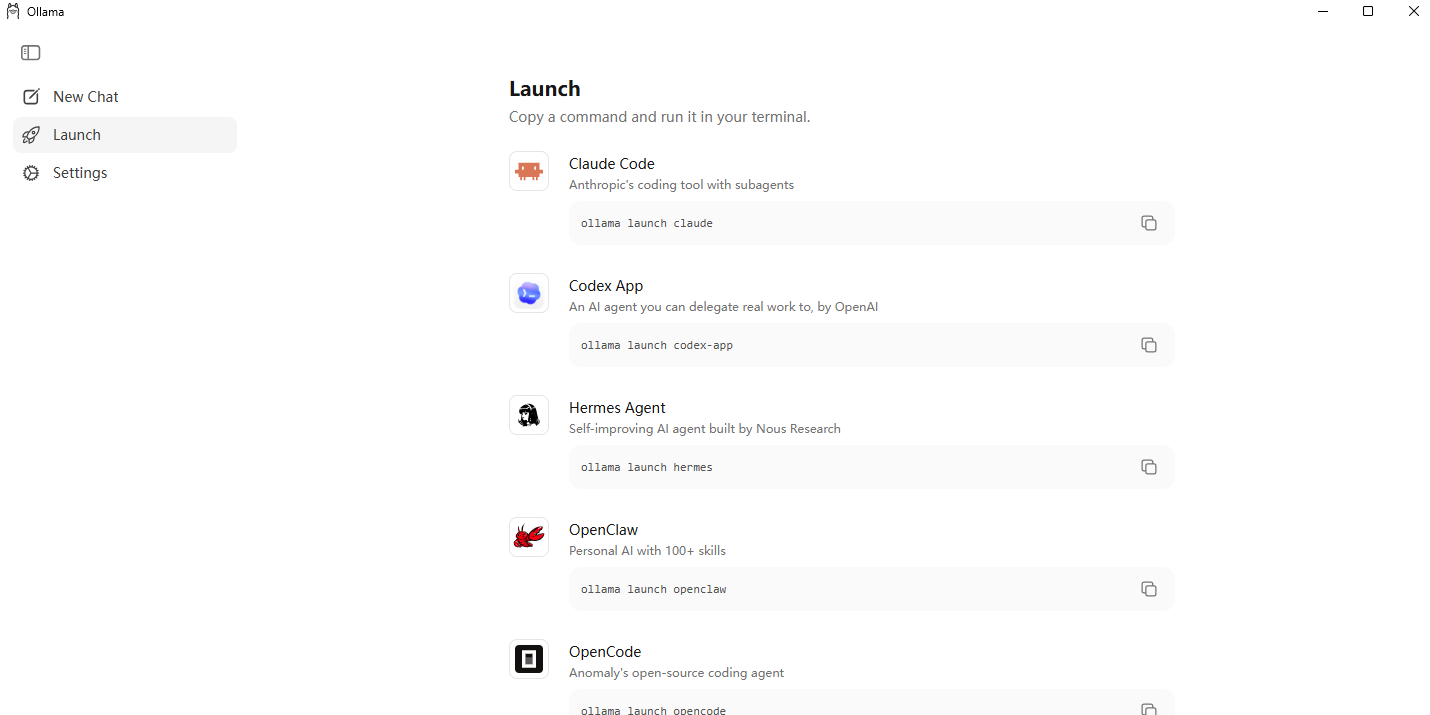Viewport: 1430px width, 715px height.
Task: Copy the ollama launch openclaw command
Action: point(1149,589)
